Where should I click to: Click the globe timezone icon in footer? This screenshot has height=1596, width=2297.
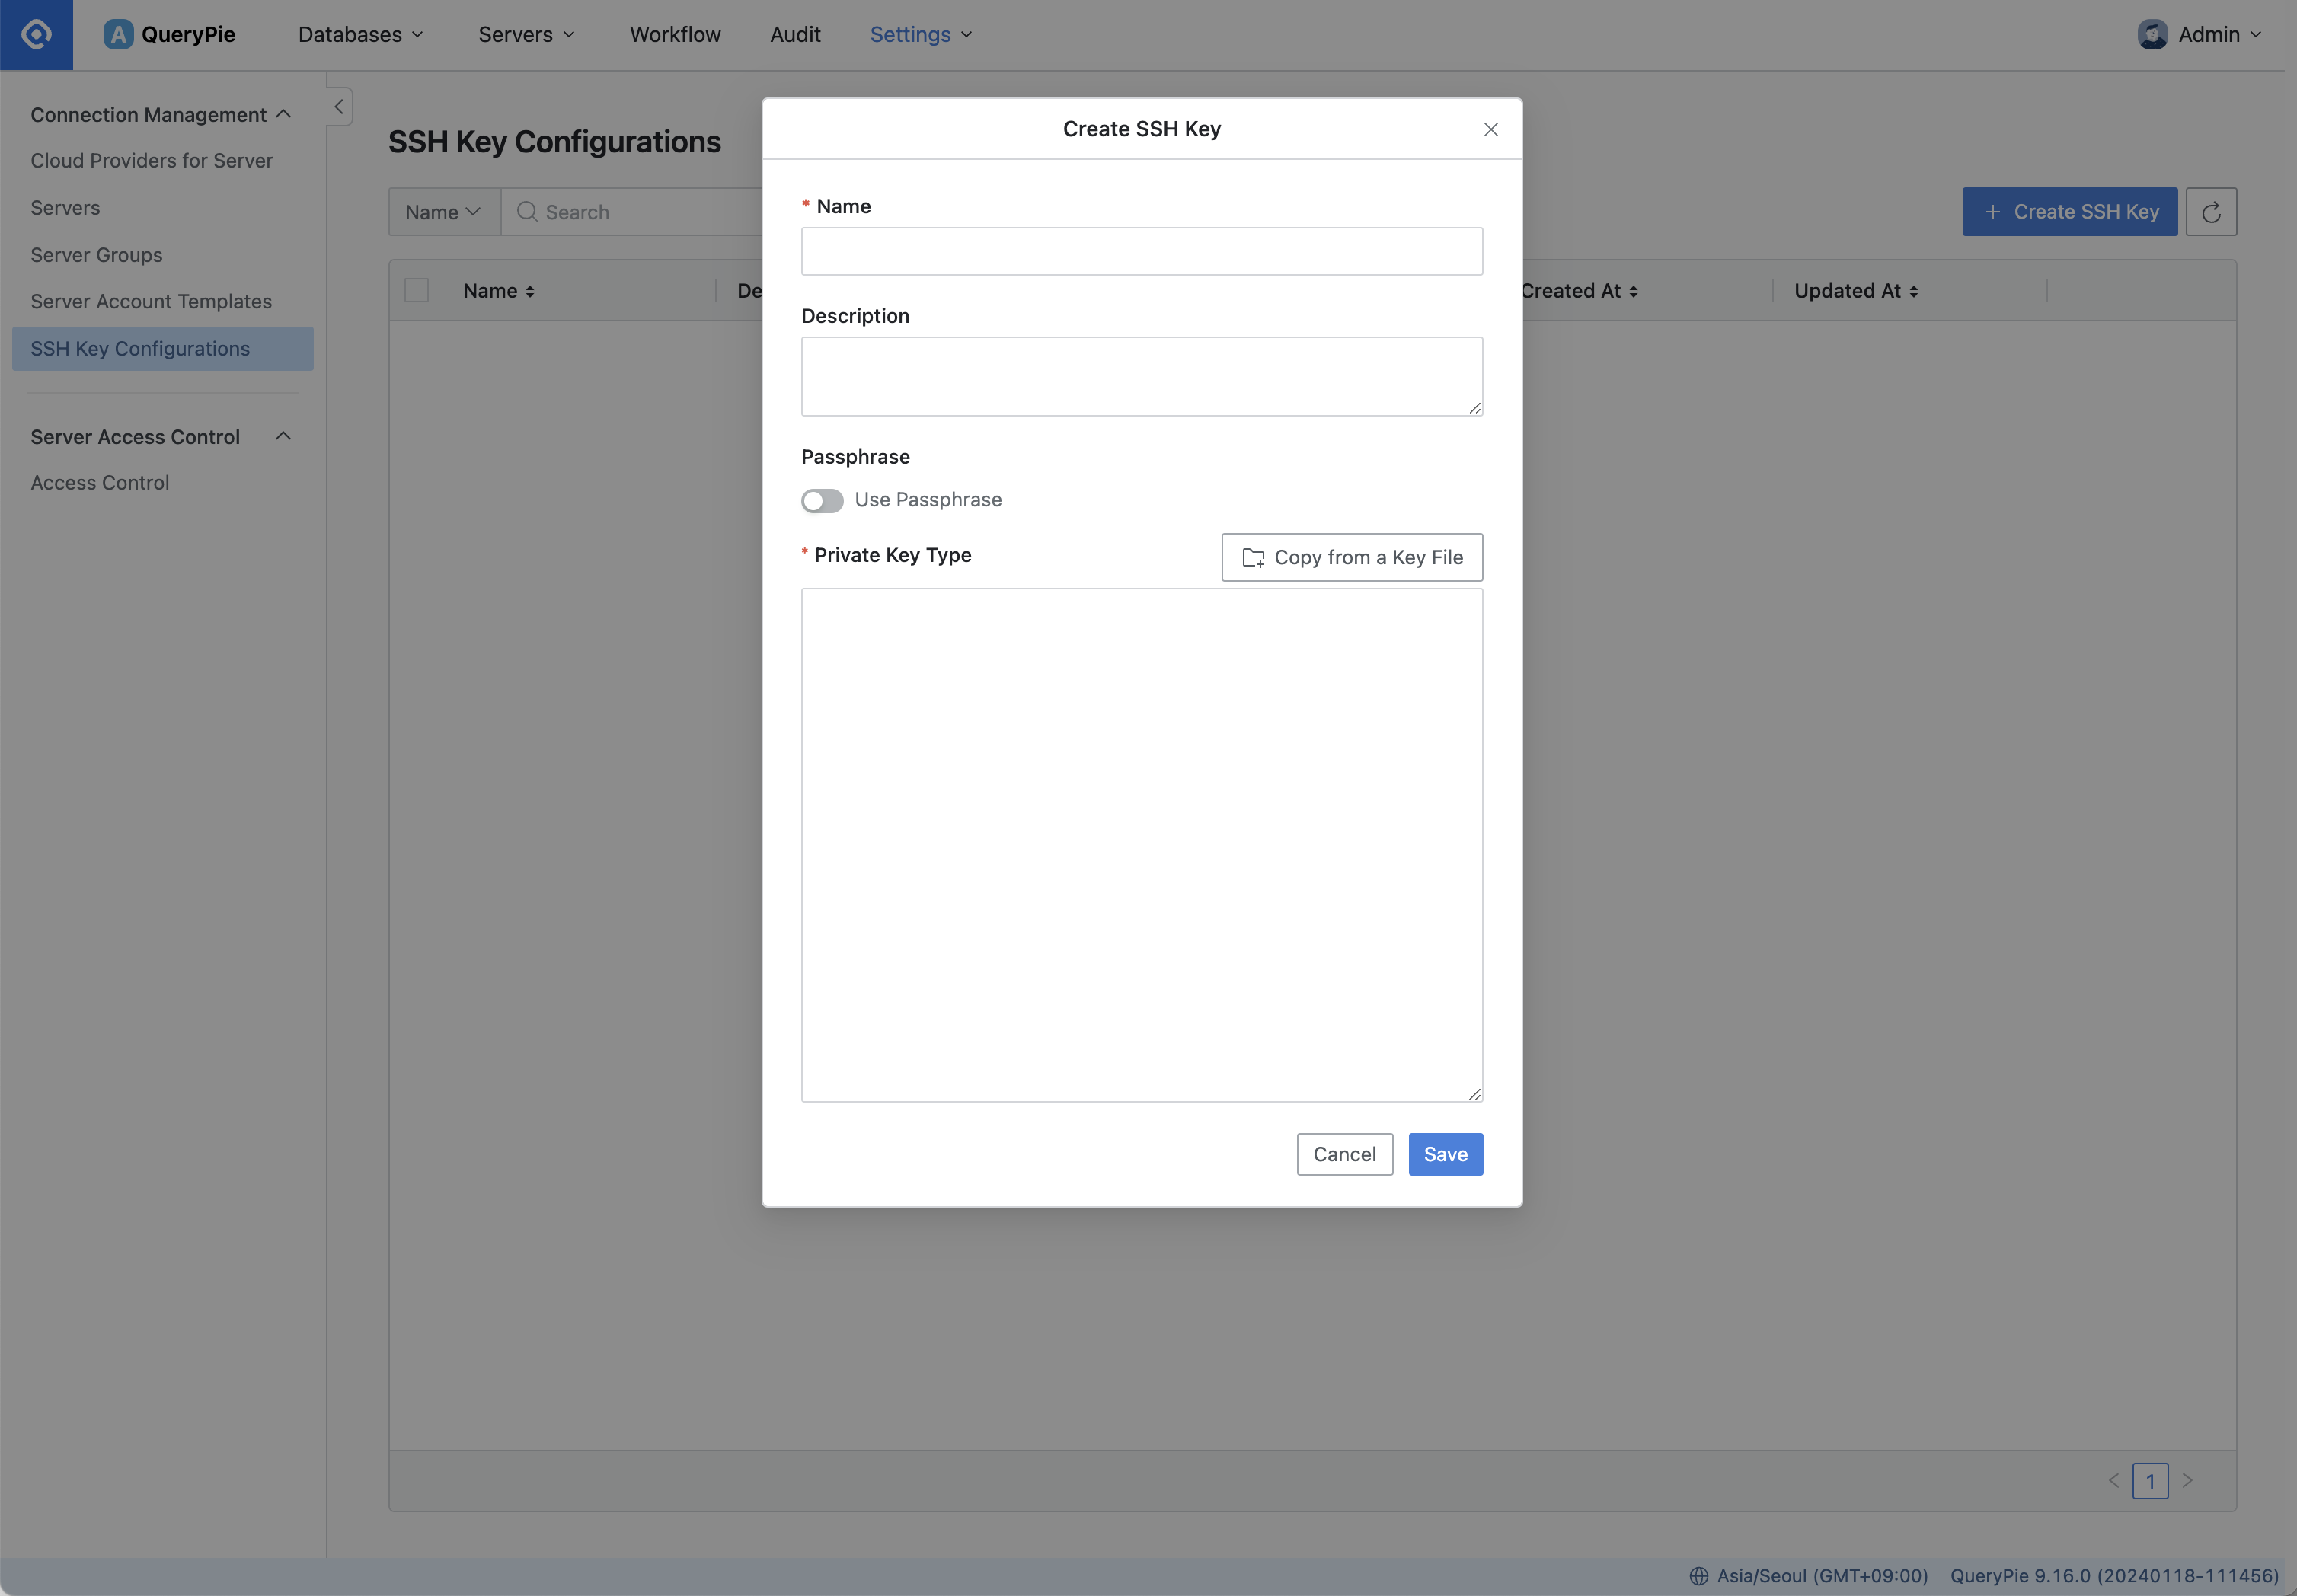(1698, 1575)
